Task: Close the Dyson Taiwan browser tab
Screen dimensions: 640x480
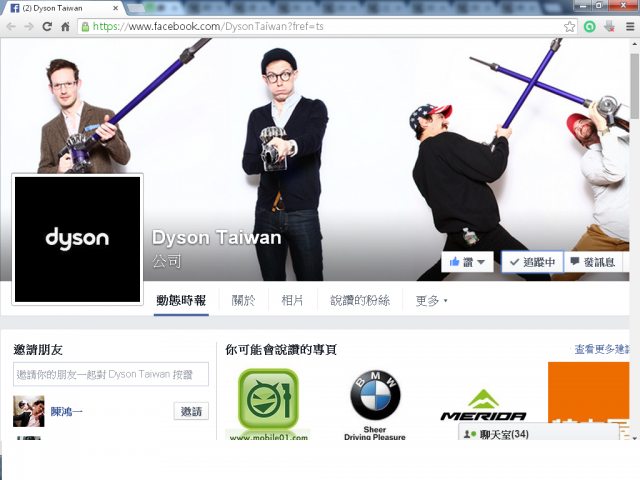Action: (116, 8)
